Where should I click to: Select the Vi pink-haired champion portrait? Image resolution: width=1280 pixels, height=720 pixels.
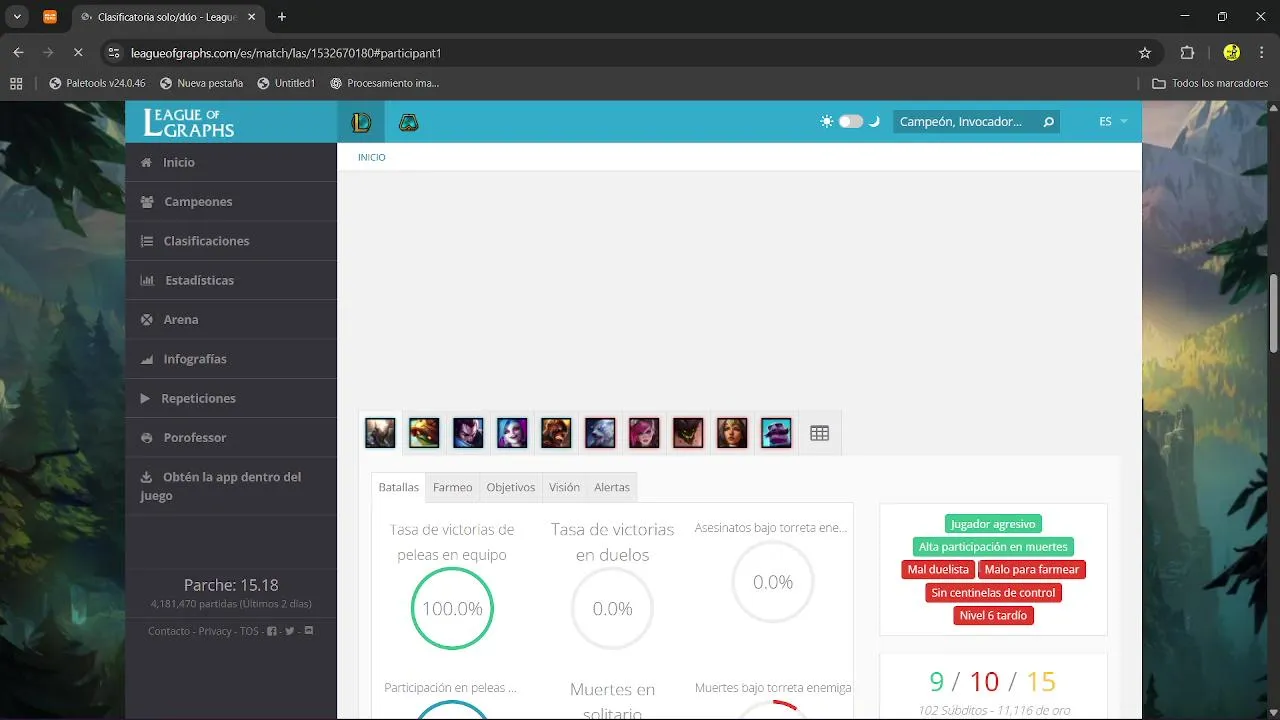click(644, 433)
